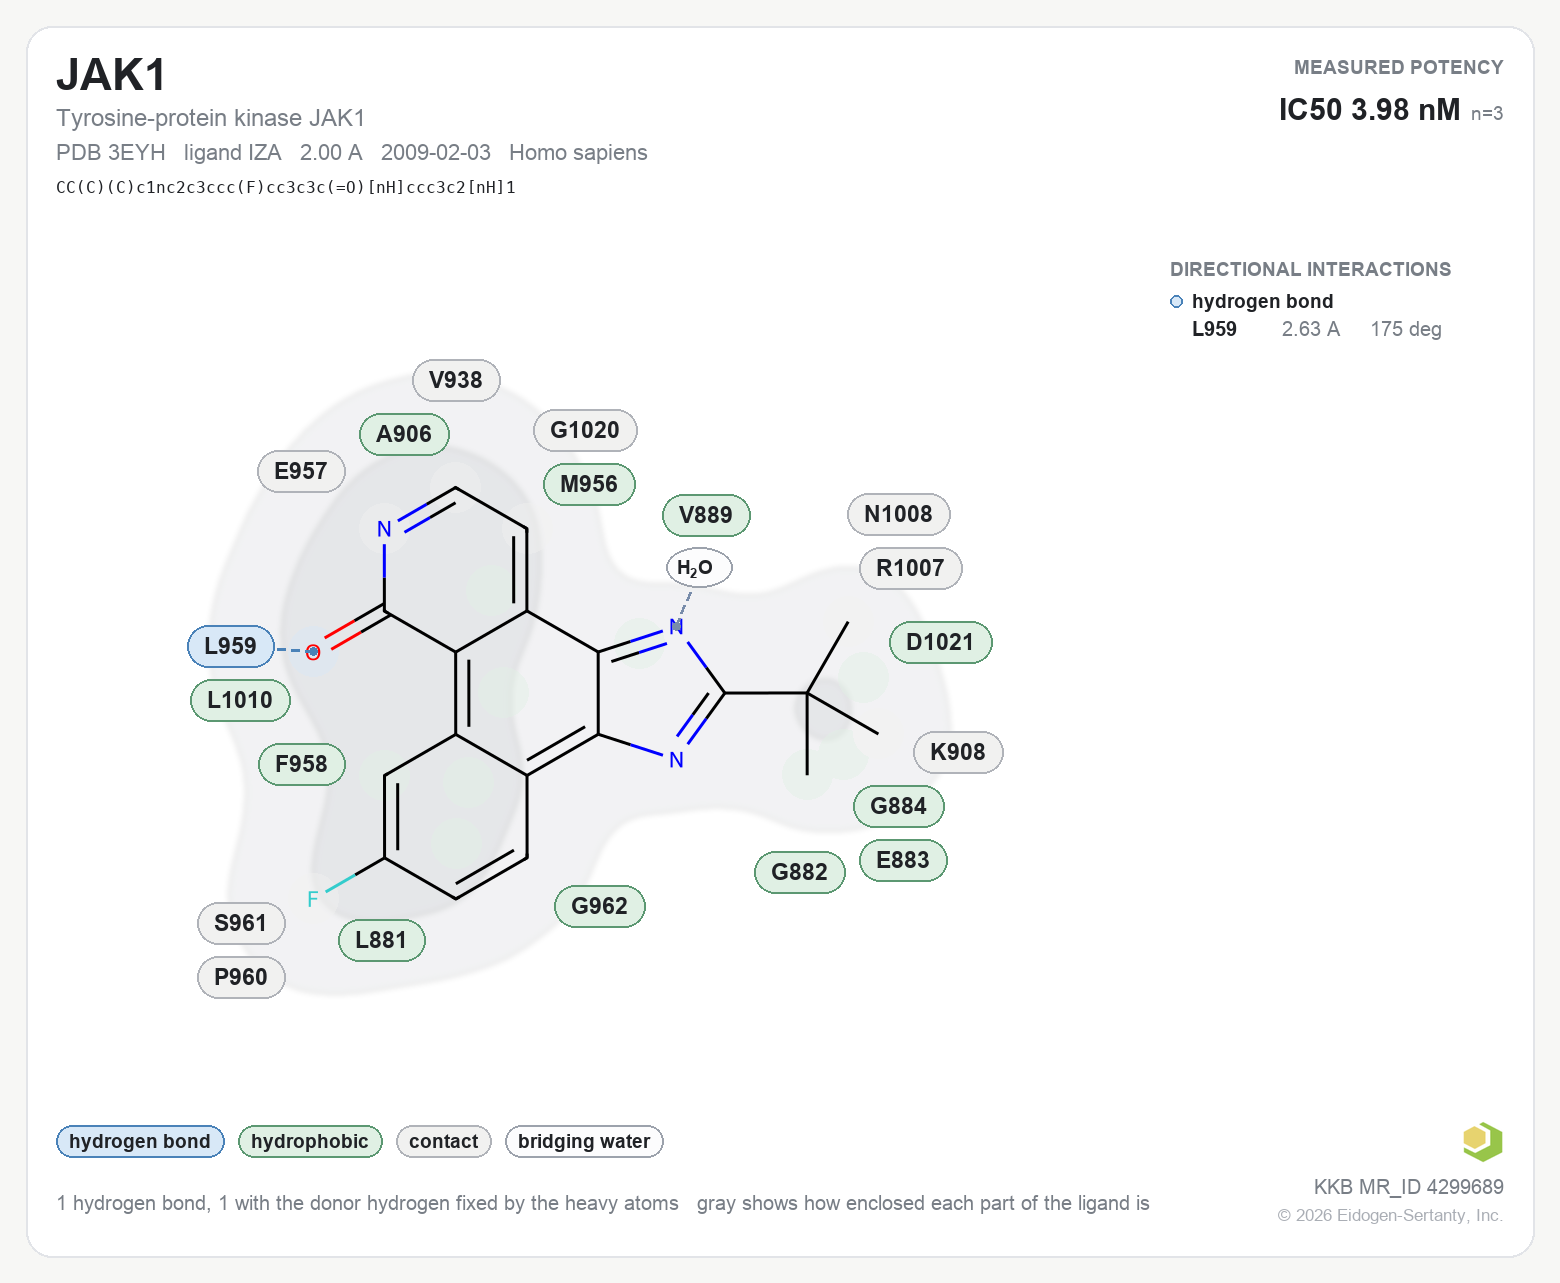Select the S961 contact label
Screen dimensions: 1560x1283
coord(241,923)
